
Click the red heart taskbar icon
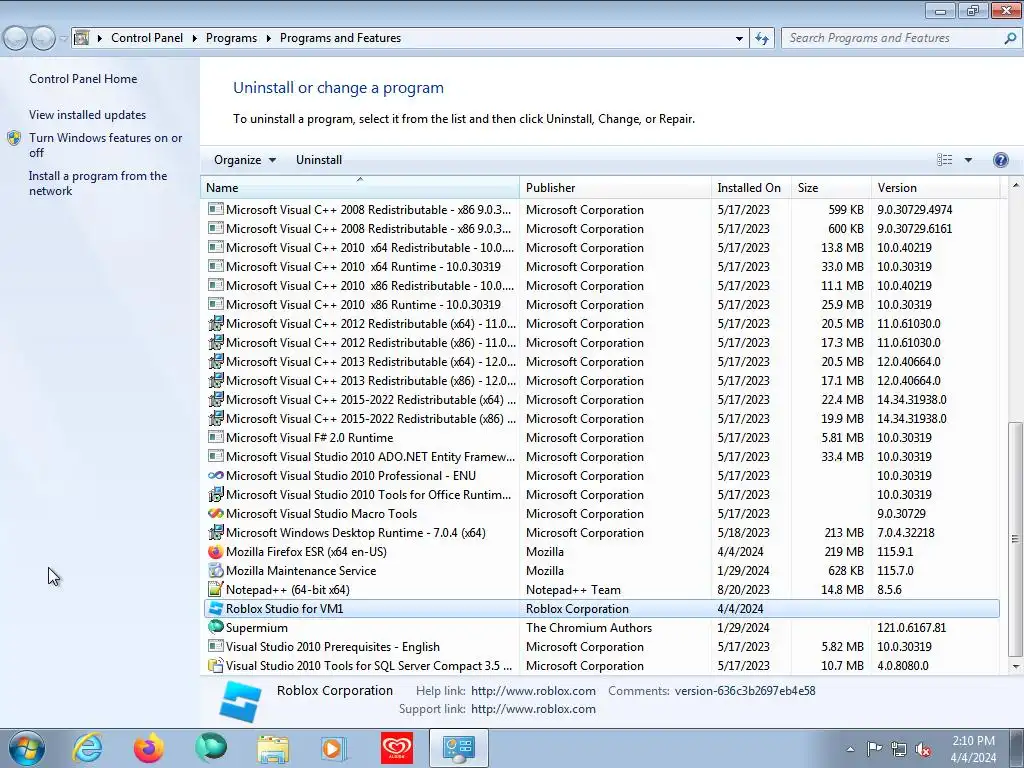[397, 748]
